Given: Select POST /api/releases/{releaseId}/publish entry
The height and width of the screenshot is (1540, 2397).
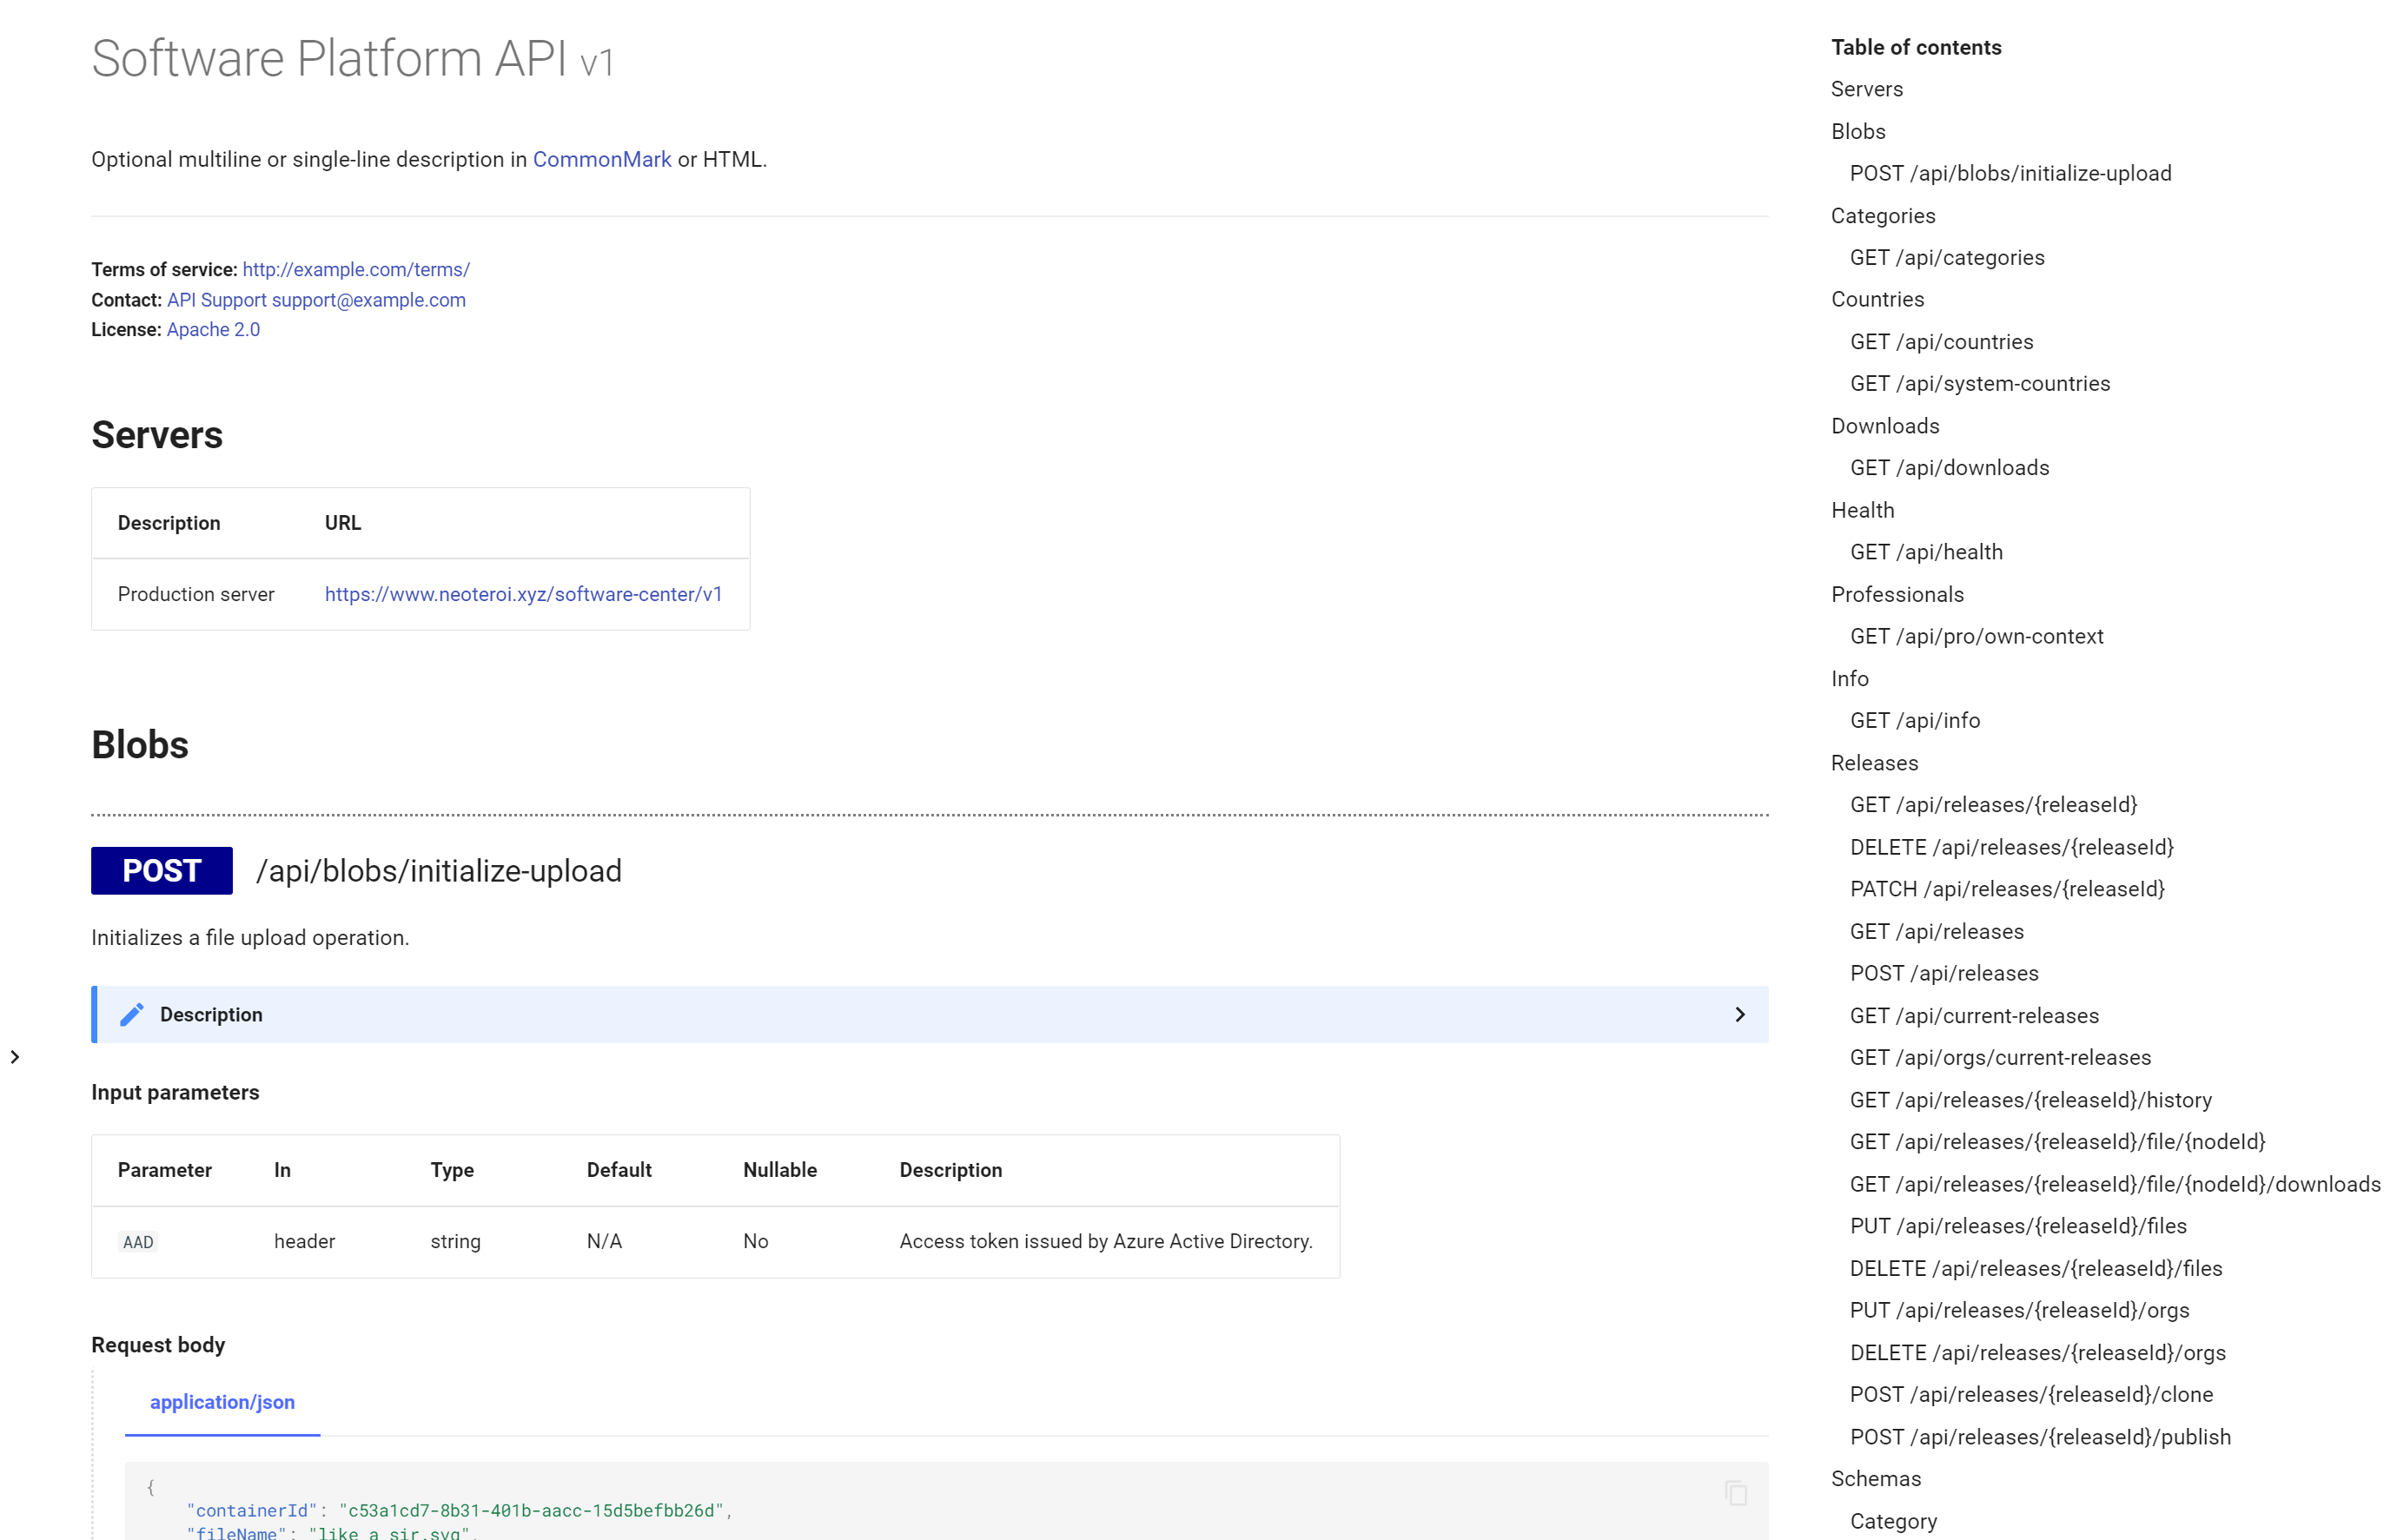Looking at the screenshot, I should tap(2040, 1436).
